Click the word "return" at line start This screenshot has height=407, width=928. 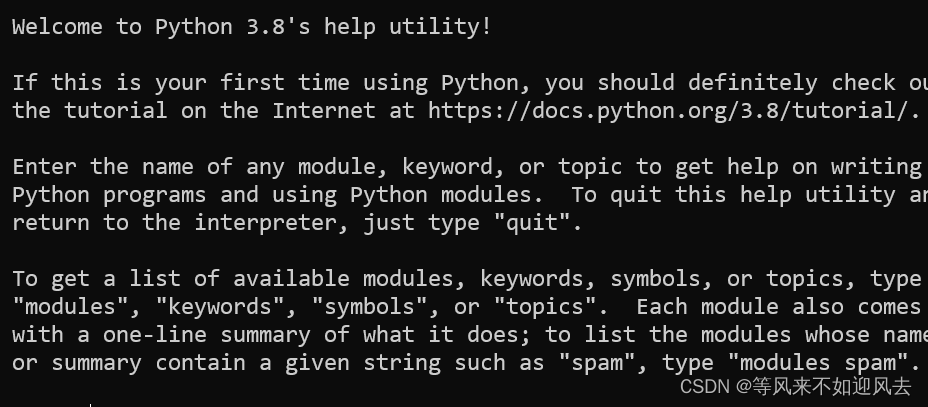tap(51, 223)
